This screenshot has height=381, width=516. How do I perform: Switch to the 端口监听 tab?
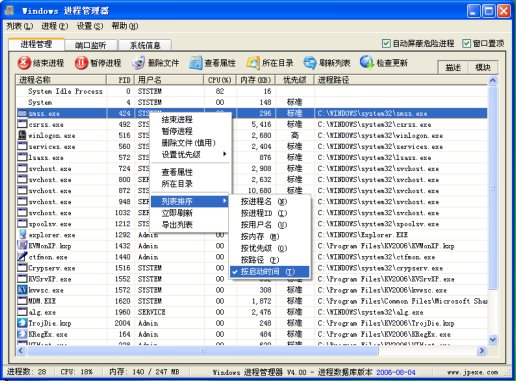[91, 45]
